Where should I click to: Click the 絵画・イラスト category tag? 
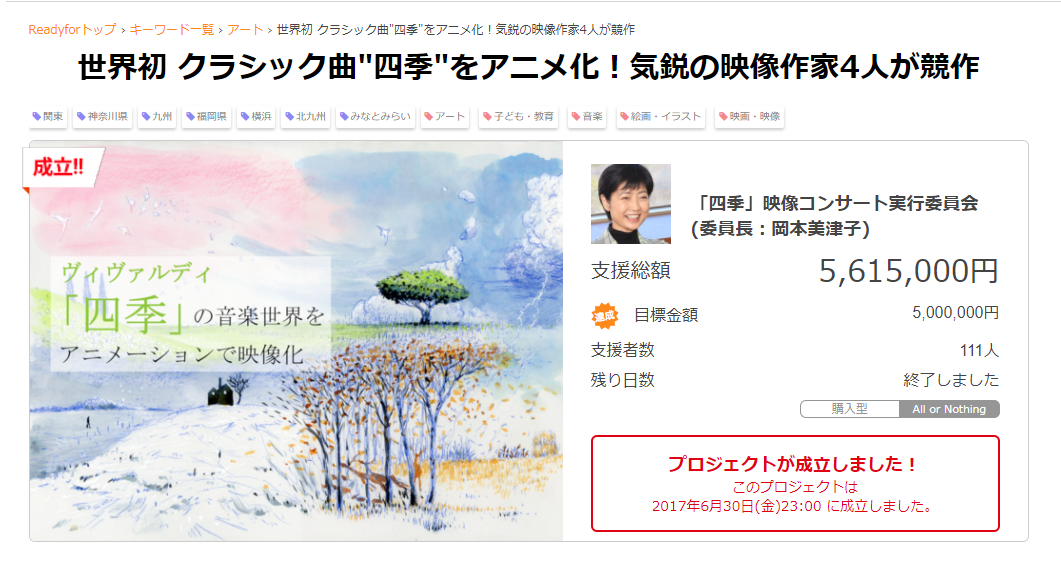[x=660, y=116]
